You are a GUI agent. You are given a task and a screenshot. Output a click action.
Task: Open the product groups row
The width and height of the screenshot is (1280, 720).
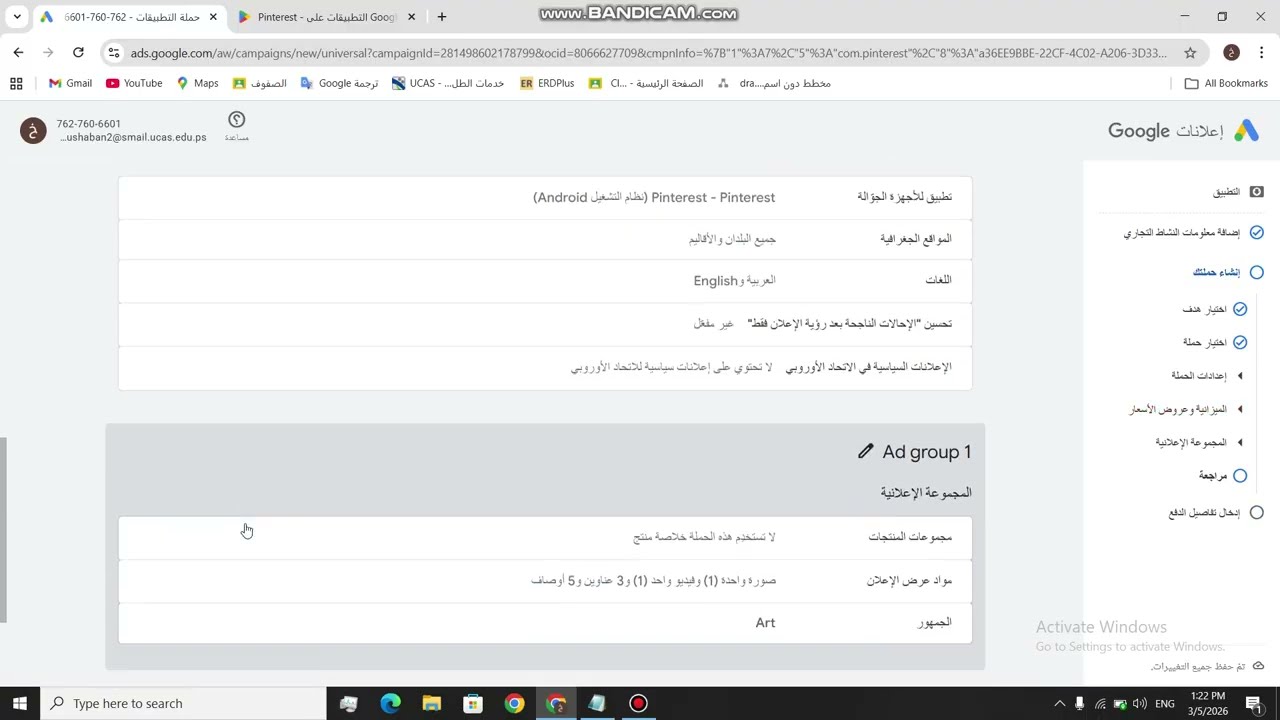pyautogui.click(x=545, y=538)
